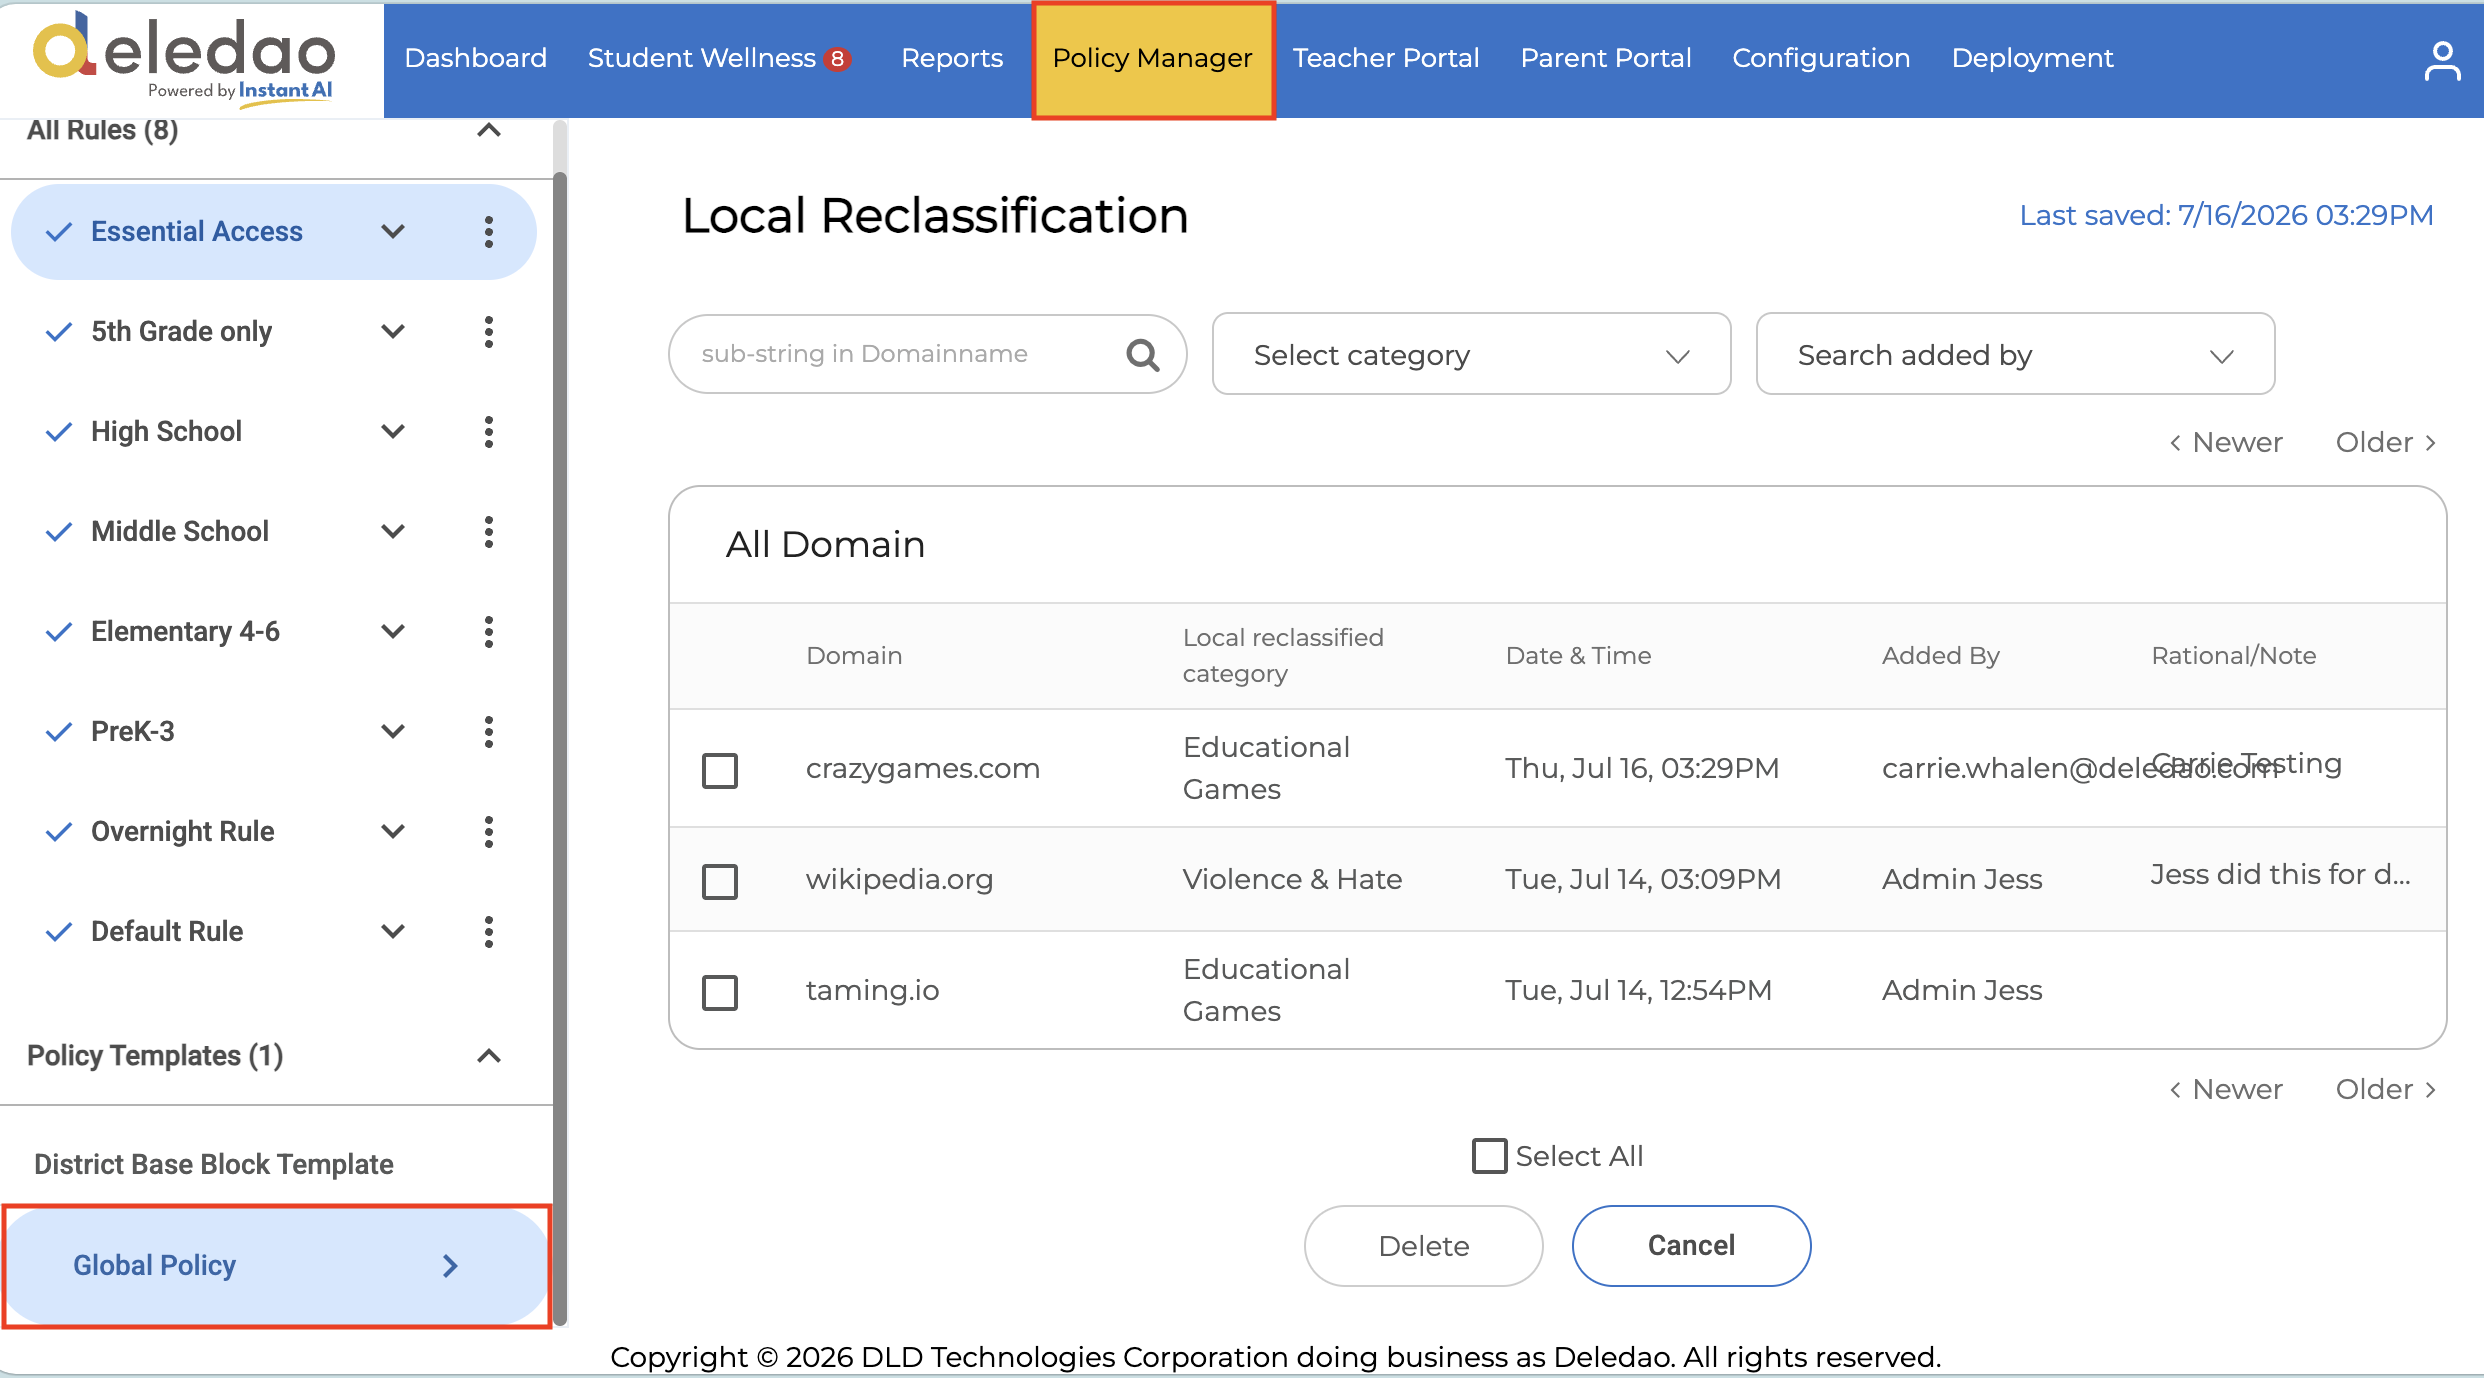Click the bottom Older pagination link
This screenshot has height=1378, width=2484.
pyautogui.click(x=2386, y=1089)
